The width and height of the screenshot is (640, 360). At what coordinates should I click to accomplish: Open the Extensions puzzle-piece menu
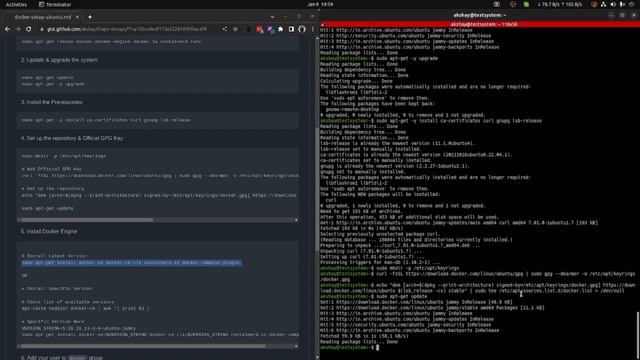pyautogui.click(x=281, y=29)
